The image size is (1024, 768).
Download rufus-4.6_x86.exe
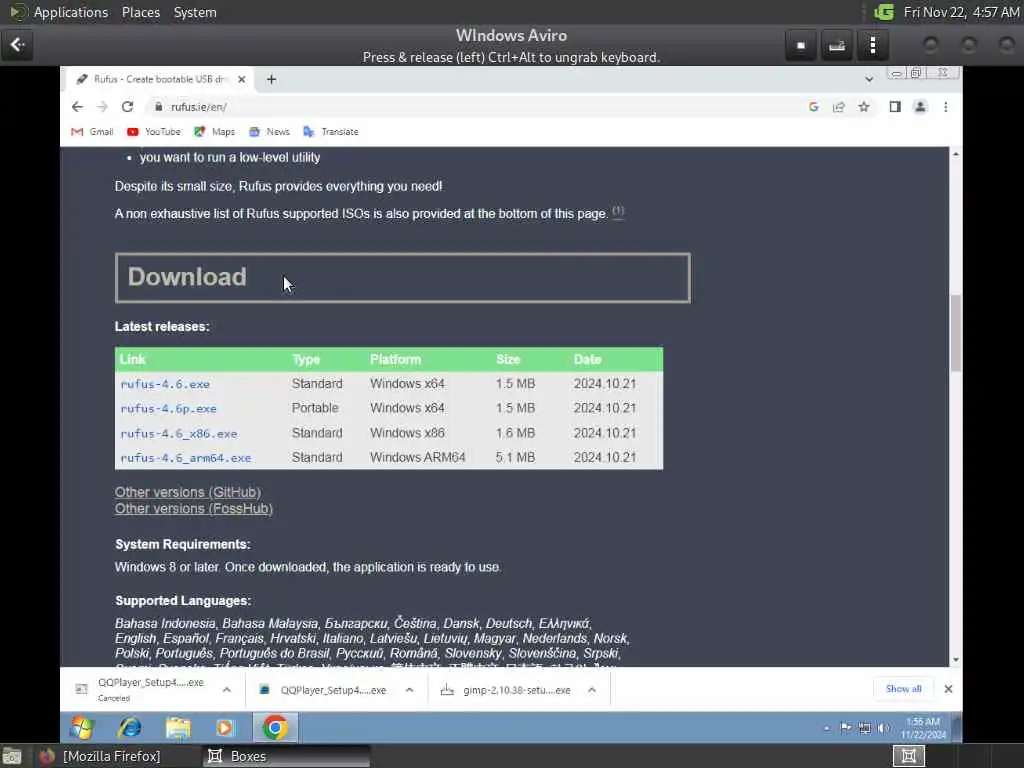click(x=179, y=434)
